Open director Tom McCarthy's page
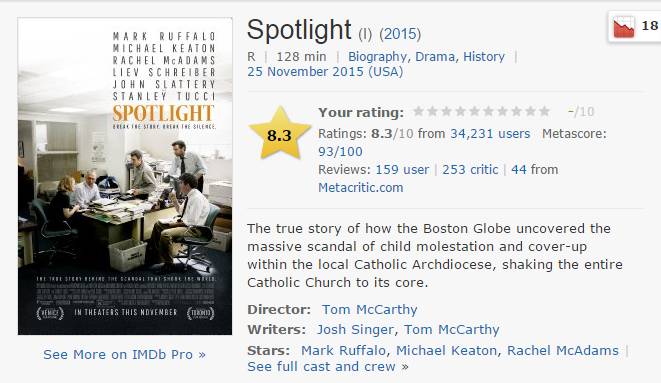 point(369,309)
